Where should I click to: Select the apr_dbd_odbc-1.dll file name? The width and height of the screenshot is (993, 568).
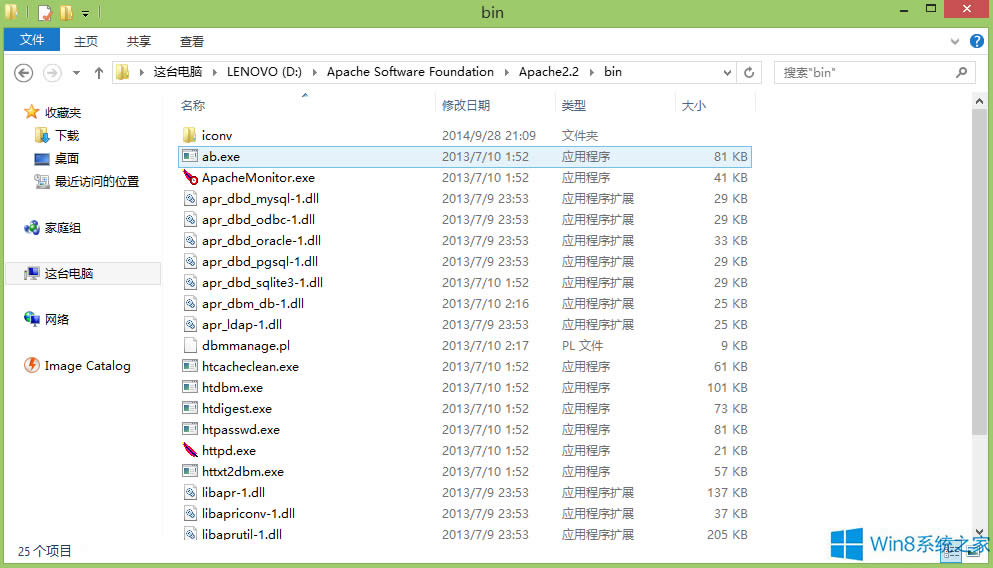258,219
